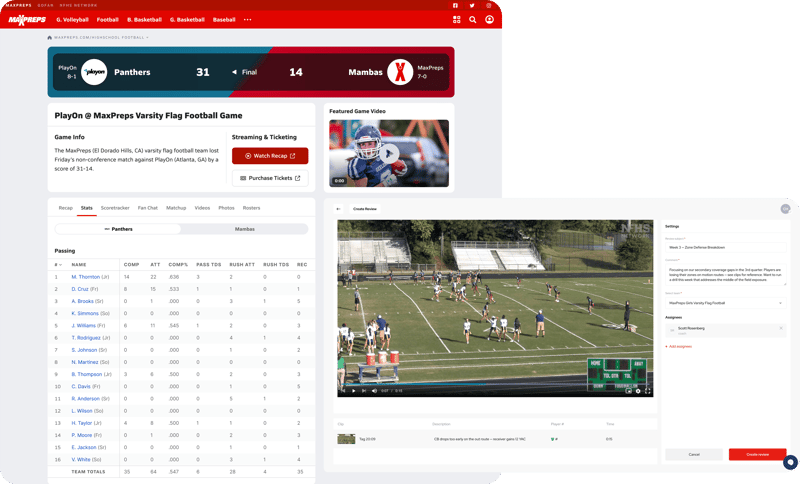Click the Comments text area
The height and width of the screenshot is (484, 800).
[725, 274]
